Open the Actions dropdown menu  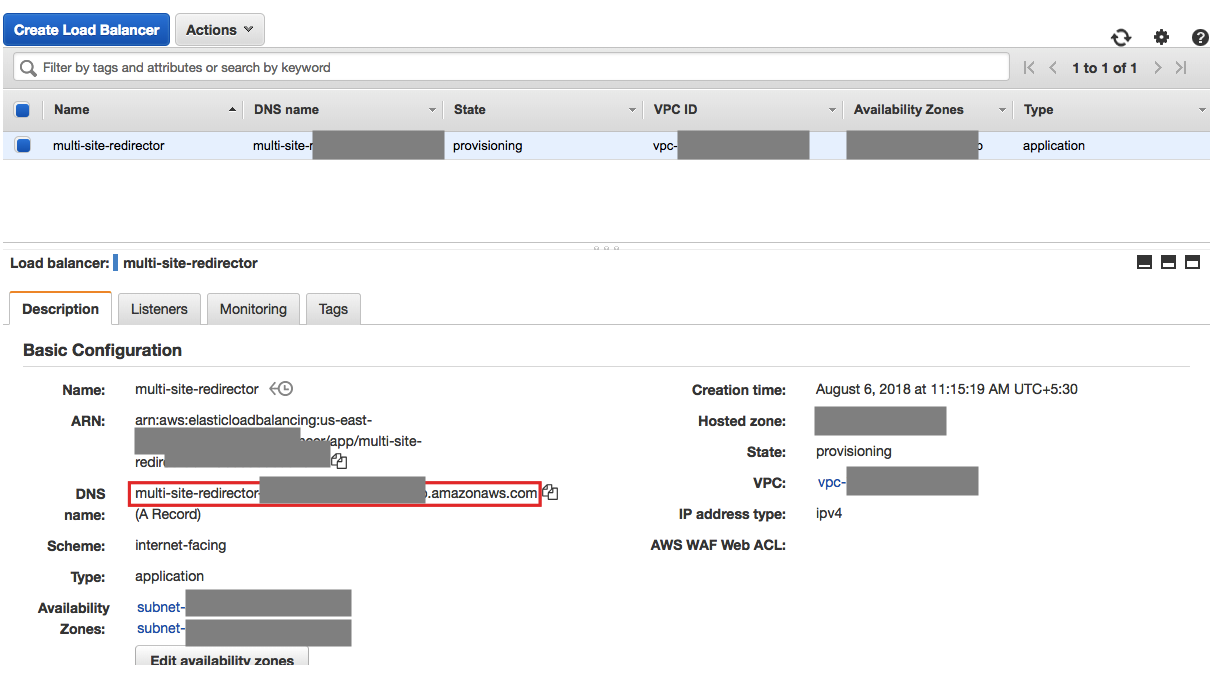(220, 30)
